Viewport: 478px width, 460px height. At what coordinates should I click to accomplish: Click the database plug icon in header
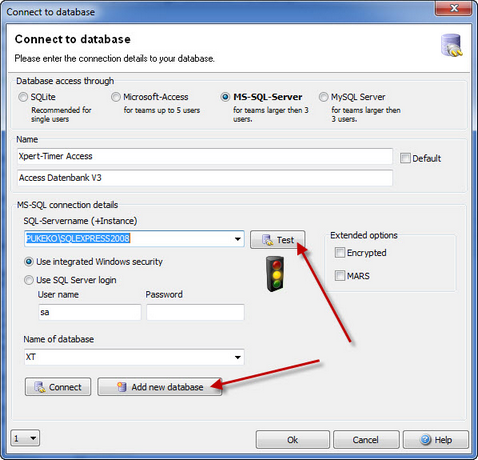(x=451, y=45)
